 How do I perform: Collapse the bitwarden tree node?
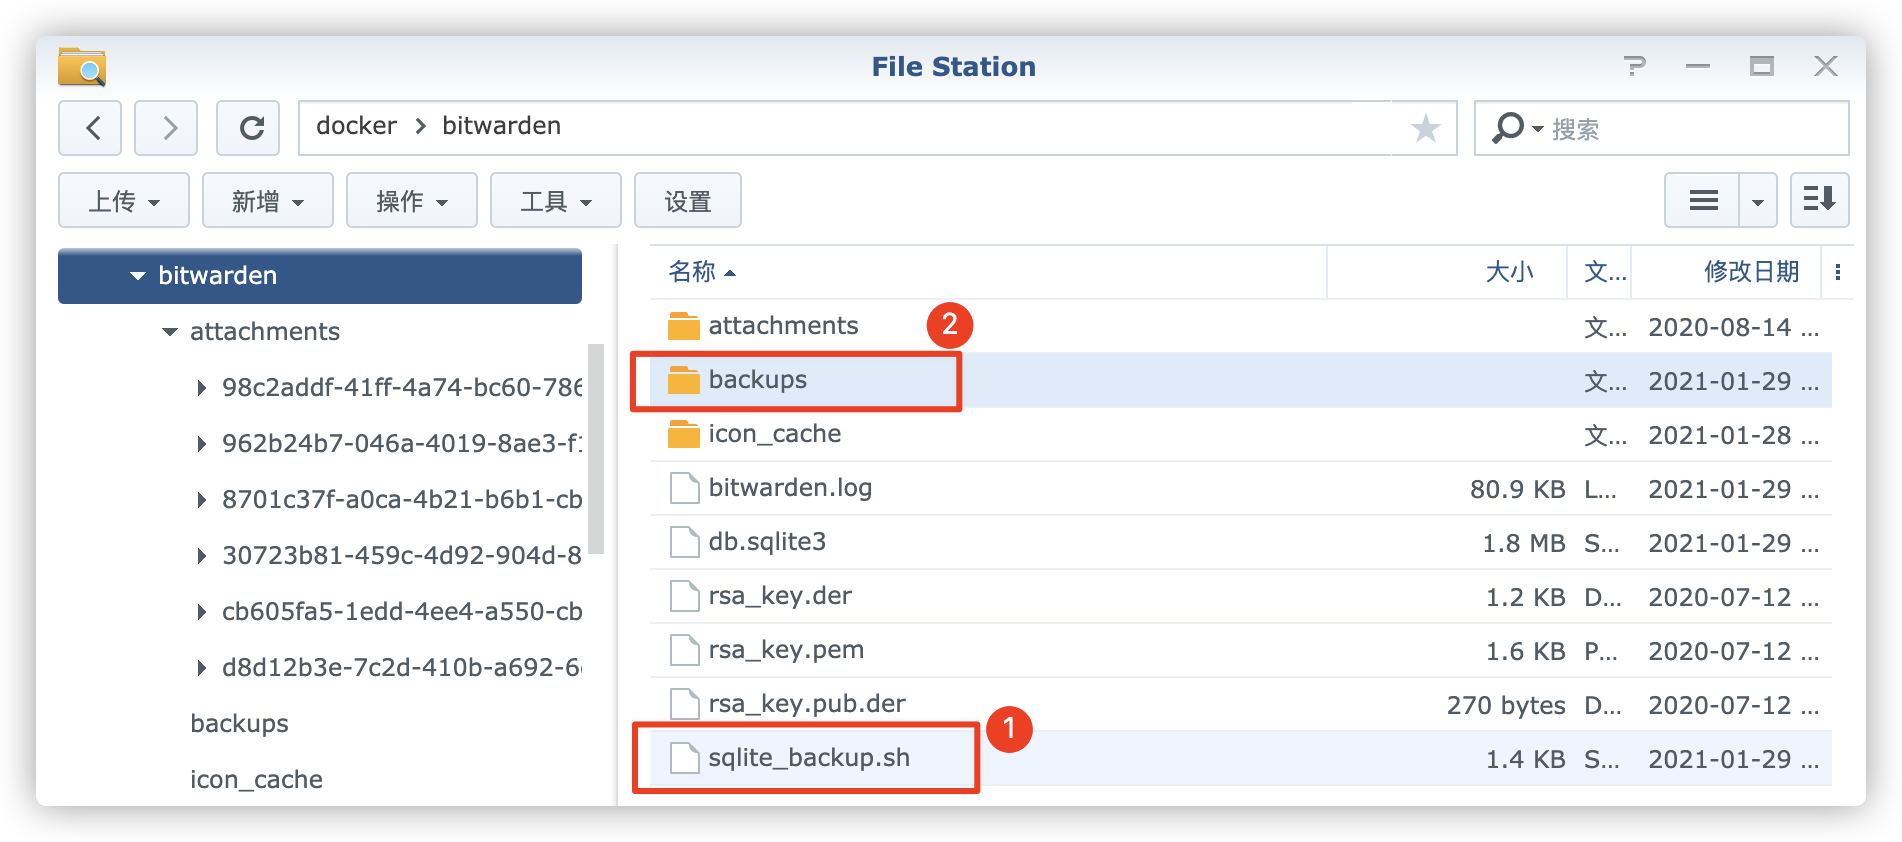(x=138, y=276)
